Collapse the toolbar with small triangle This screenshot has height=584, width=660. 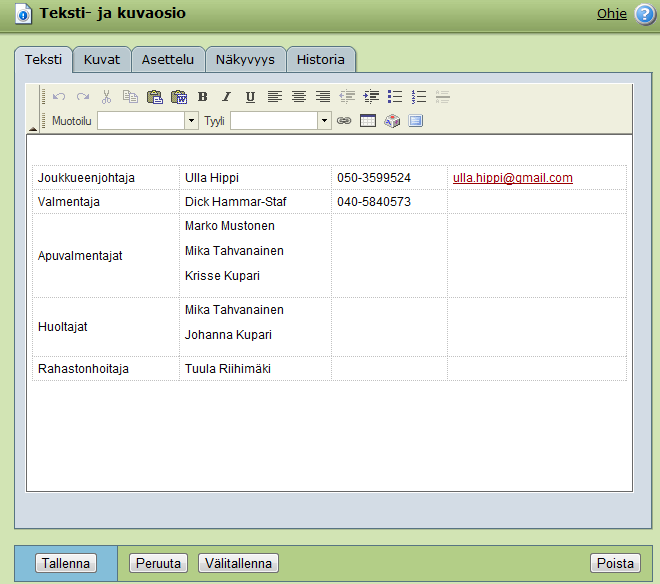click(x=33, y=129)
